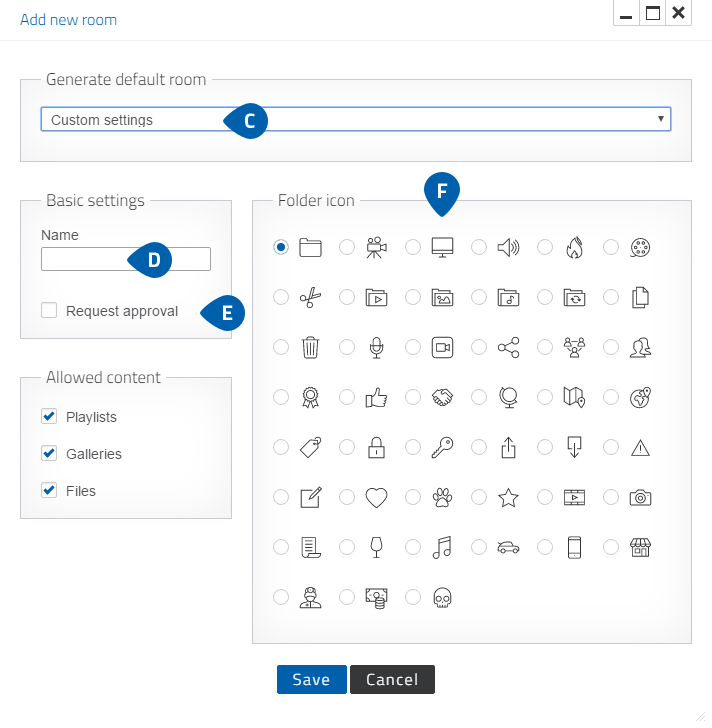
Task: Select the radio button beside smartphone icon
Action: 545,547
